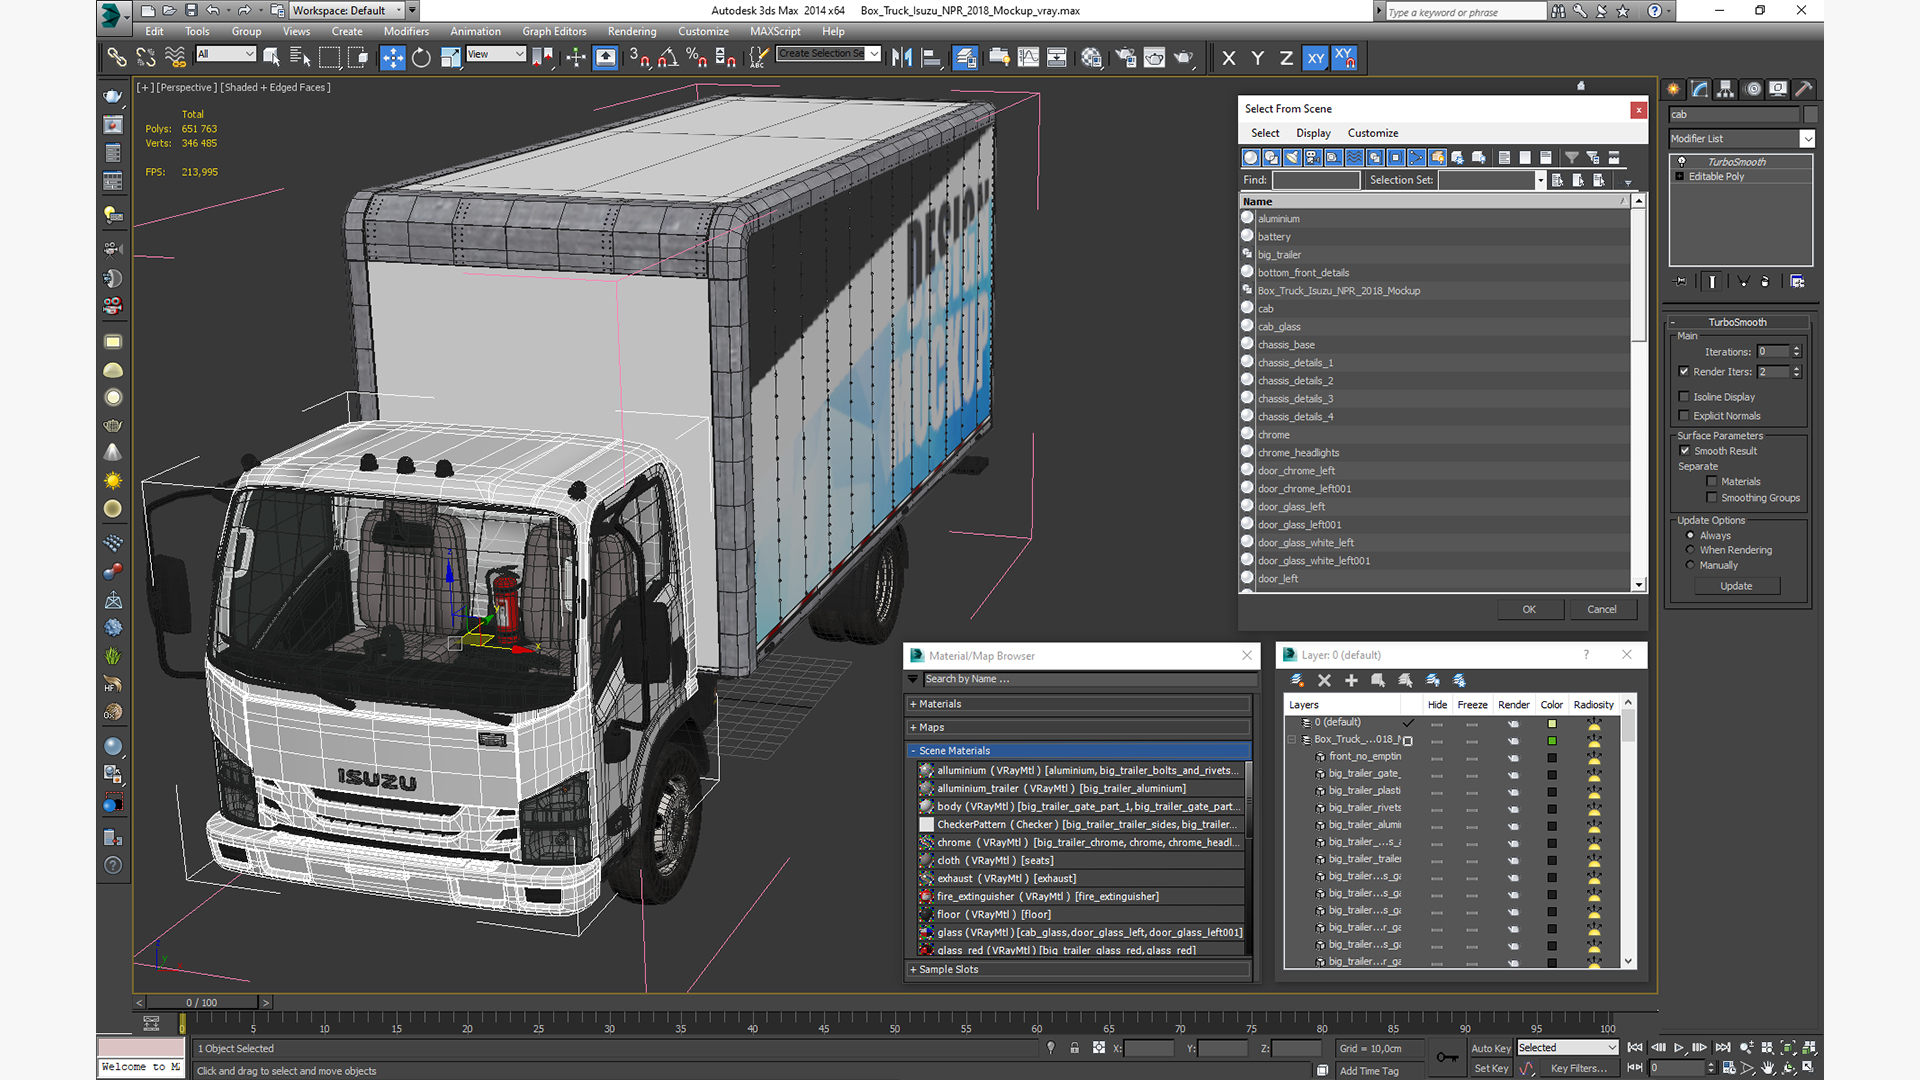
Task: Click Delete layer X icon in Layer dialog
Action: (x=1324, y=680)
